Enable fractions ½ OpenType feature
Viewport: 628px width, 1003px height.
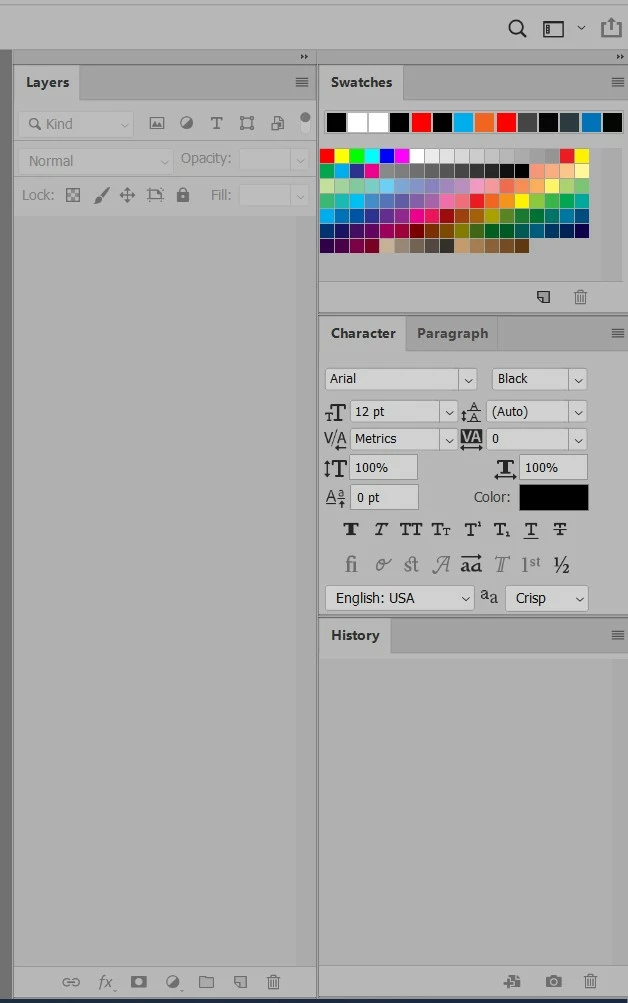(x=561, y=564)
